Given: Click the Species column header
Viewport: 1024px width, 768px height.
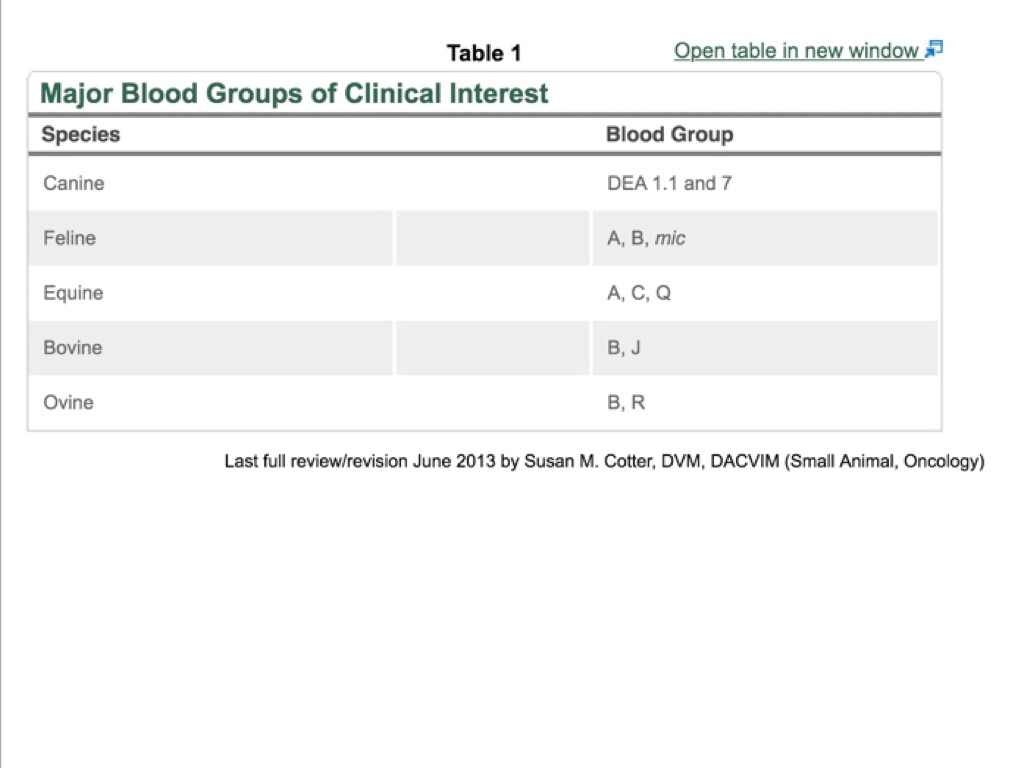Looking at the screenshot, I should pyautogui.click(x=81, y=135).
